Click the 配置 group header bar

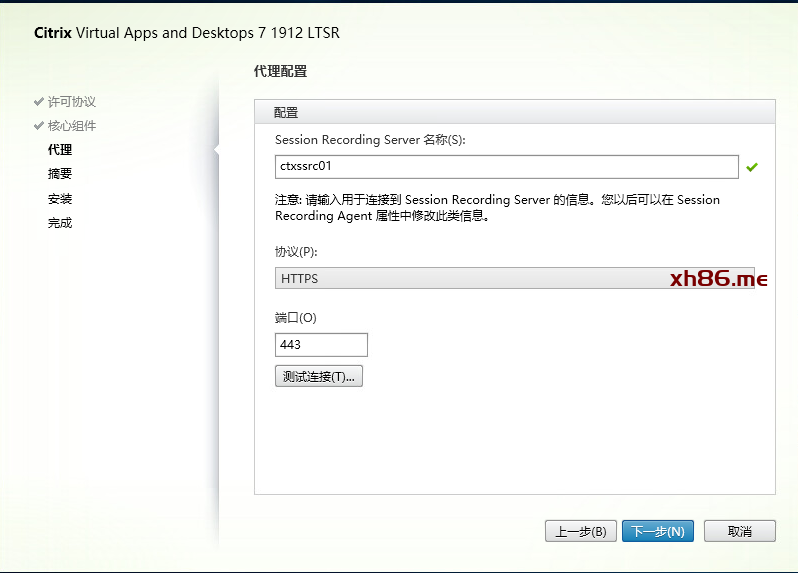coord(514,112)
